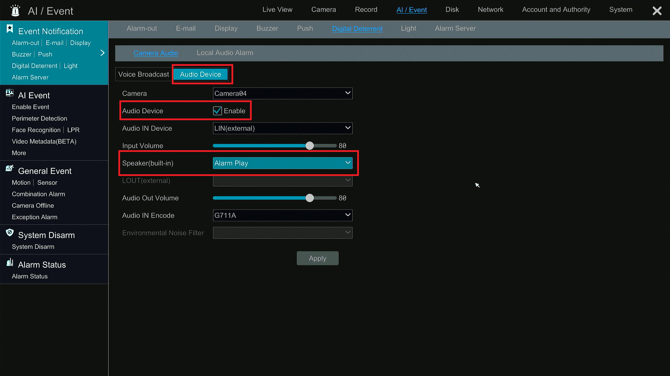Open the Camera Audio sub-tab

156,53
